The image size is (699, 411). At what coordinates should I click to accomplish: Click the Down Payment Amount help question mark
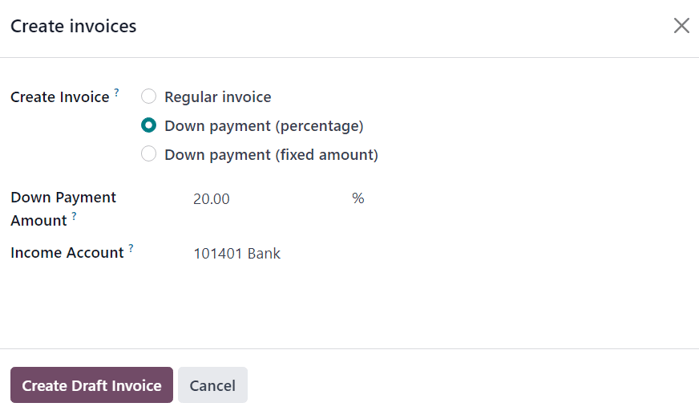click(x=74, y=215)
